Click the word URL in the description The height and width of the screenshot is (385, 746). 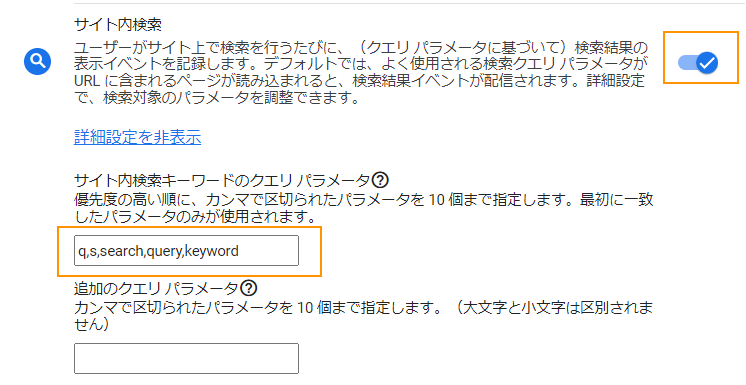click(x=87, y=81)
